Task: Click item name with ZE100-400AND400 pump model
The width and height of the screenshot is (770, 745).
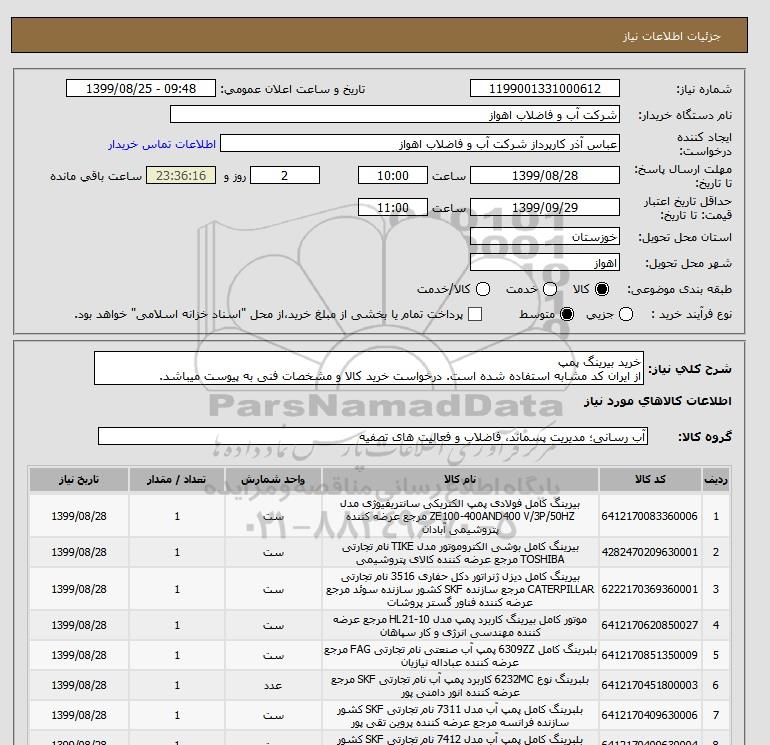Action: pyautogui.click(x=460, y=516)
